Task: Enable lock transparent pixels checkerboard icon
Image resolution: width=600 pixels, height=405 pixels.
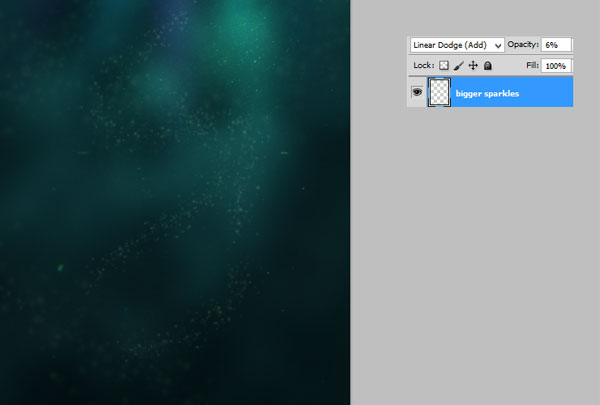Action: pyautogui.click(x=444, y=66)
